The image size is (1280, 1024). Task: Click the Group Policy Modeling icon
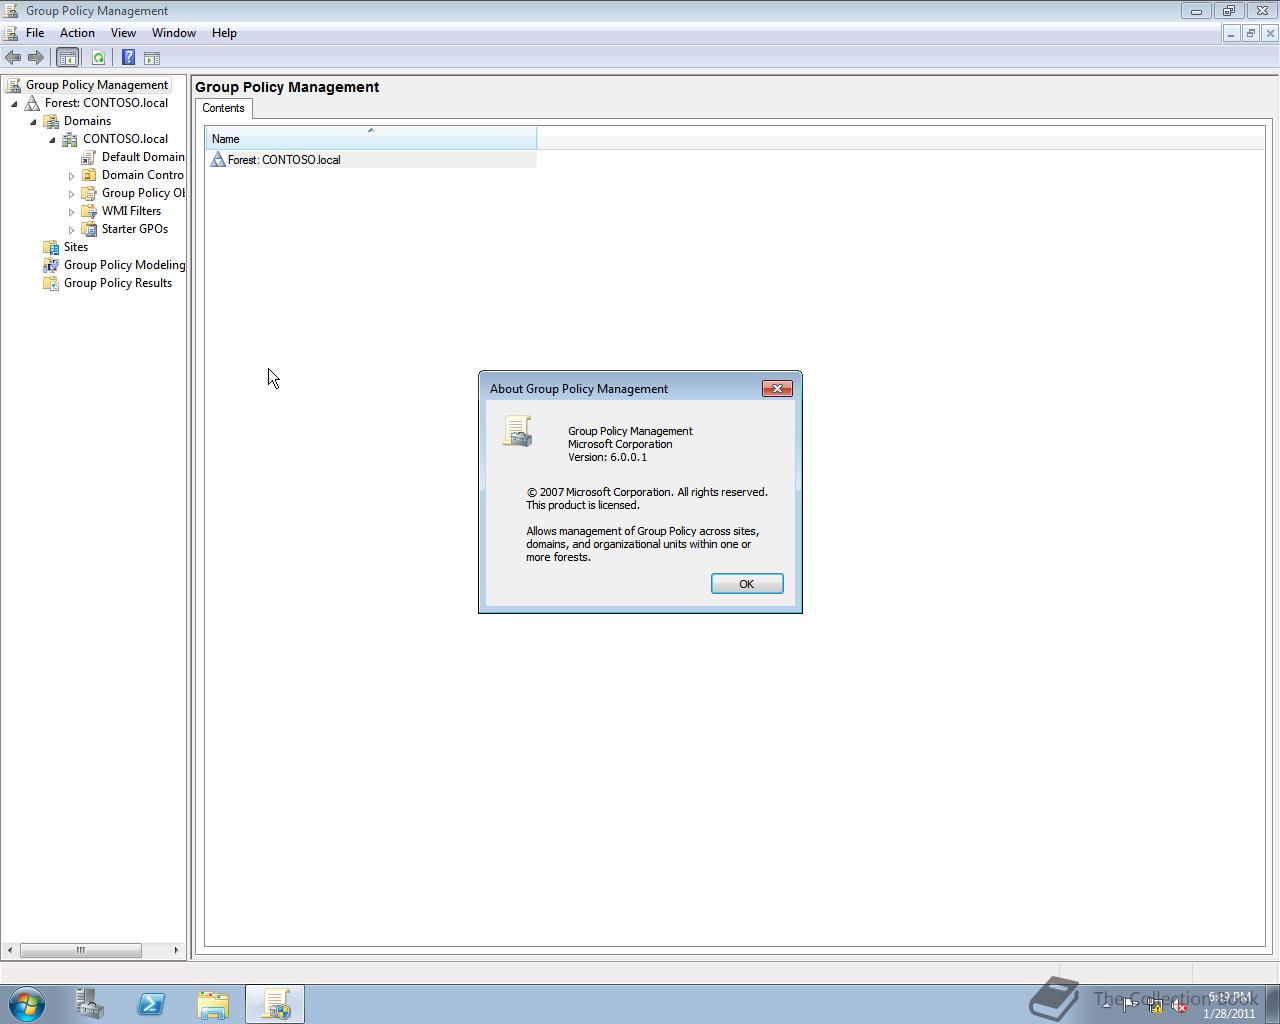[51, 265]
